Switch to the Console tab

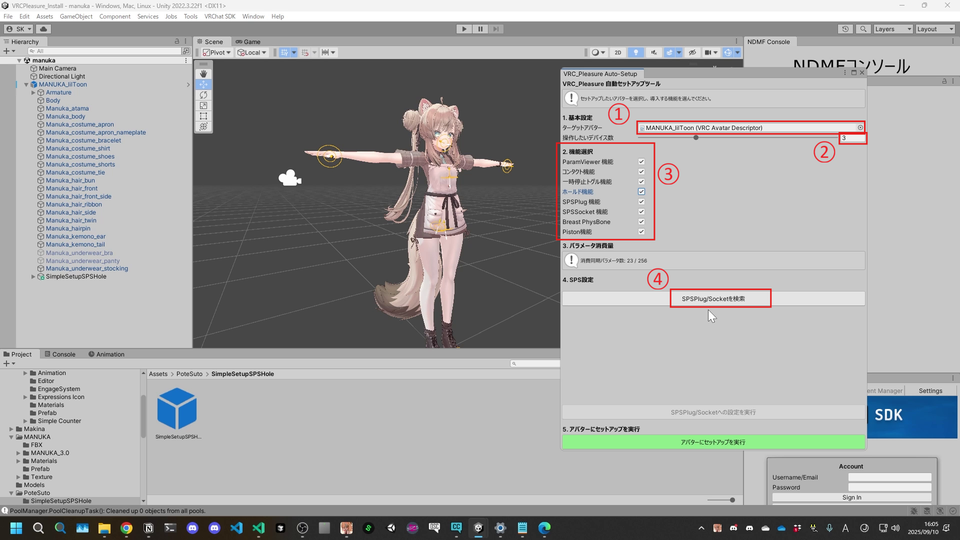[x=60, y=354]
